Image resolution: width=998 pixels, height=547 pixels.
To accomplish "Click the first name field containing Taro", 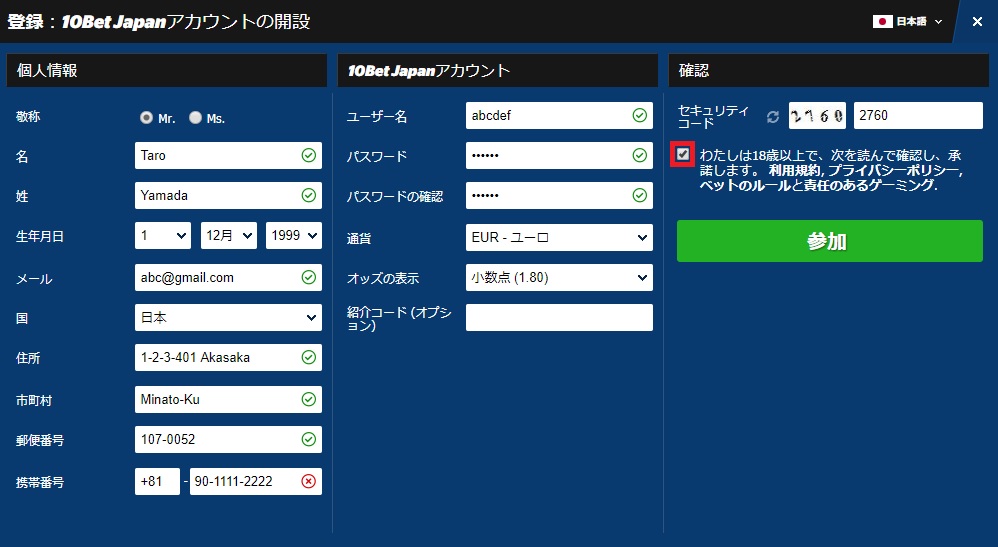I will (x=228, y=155).
